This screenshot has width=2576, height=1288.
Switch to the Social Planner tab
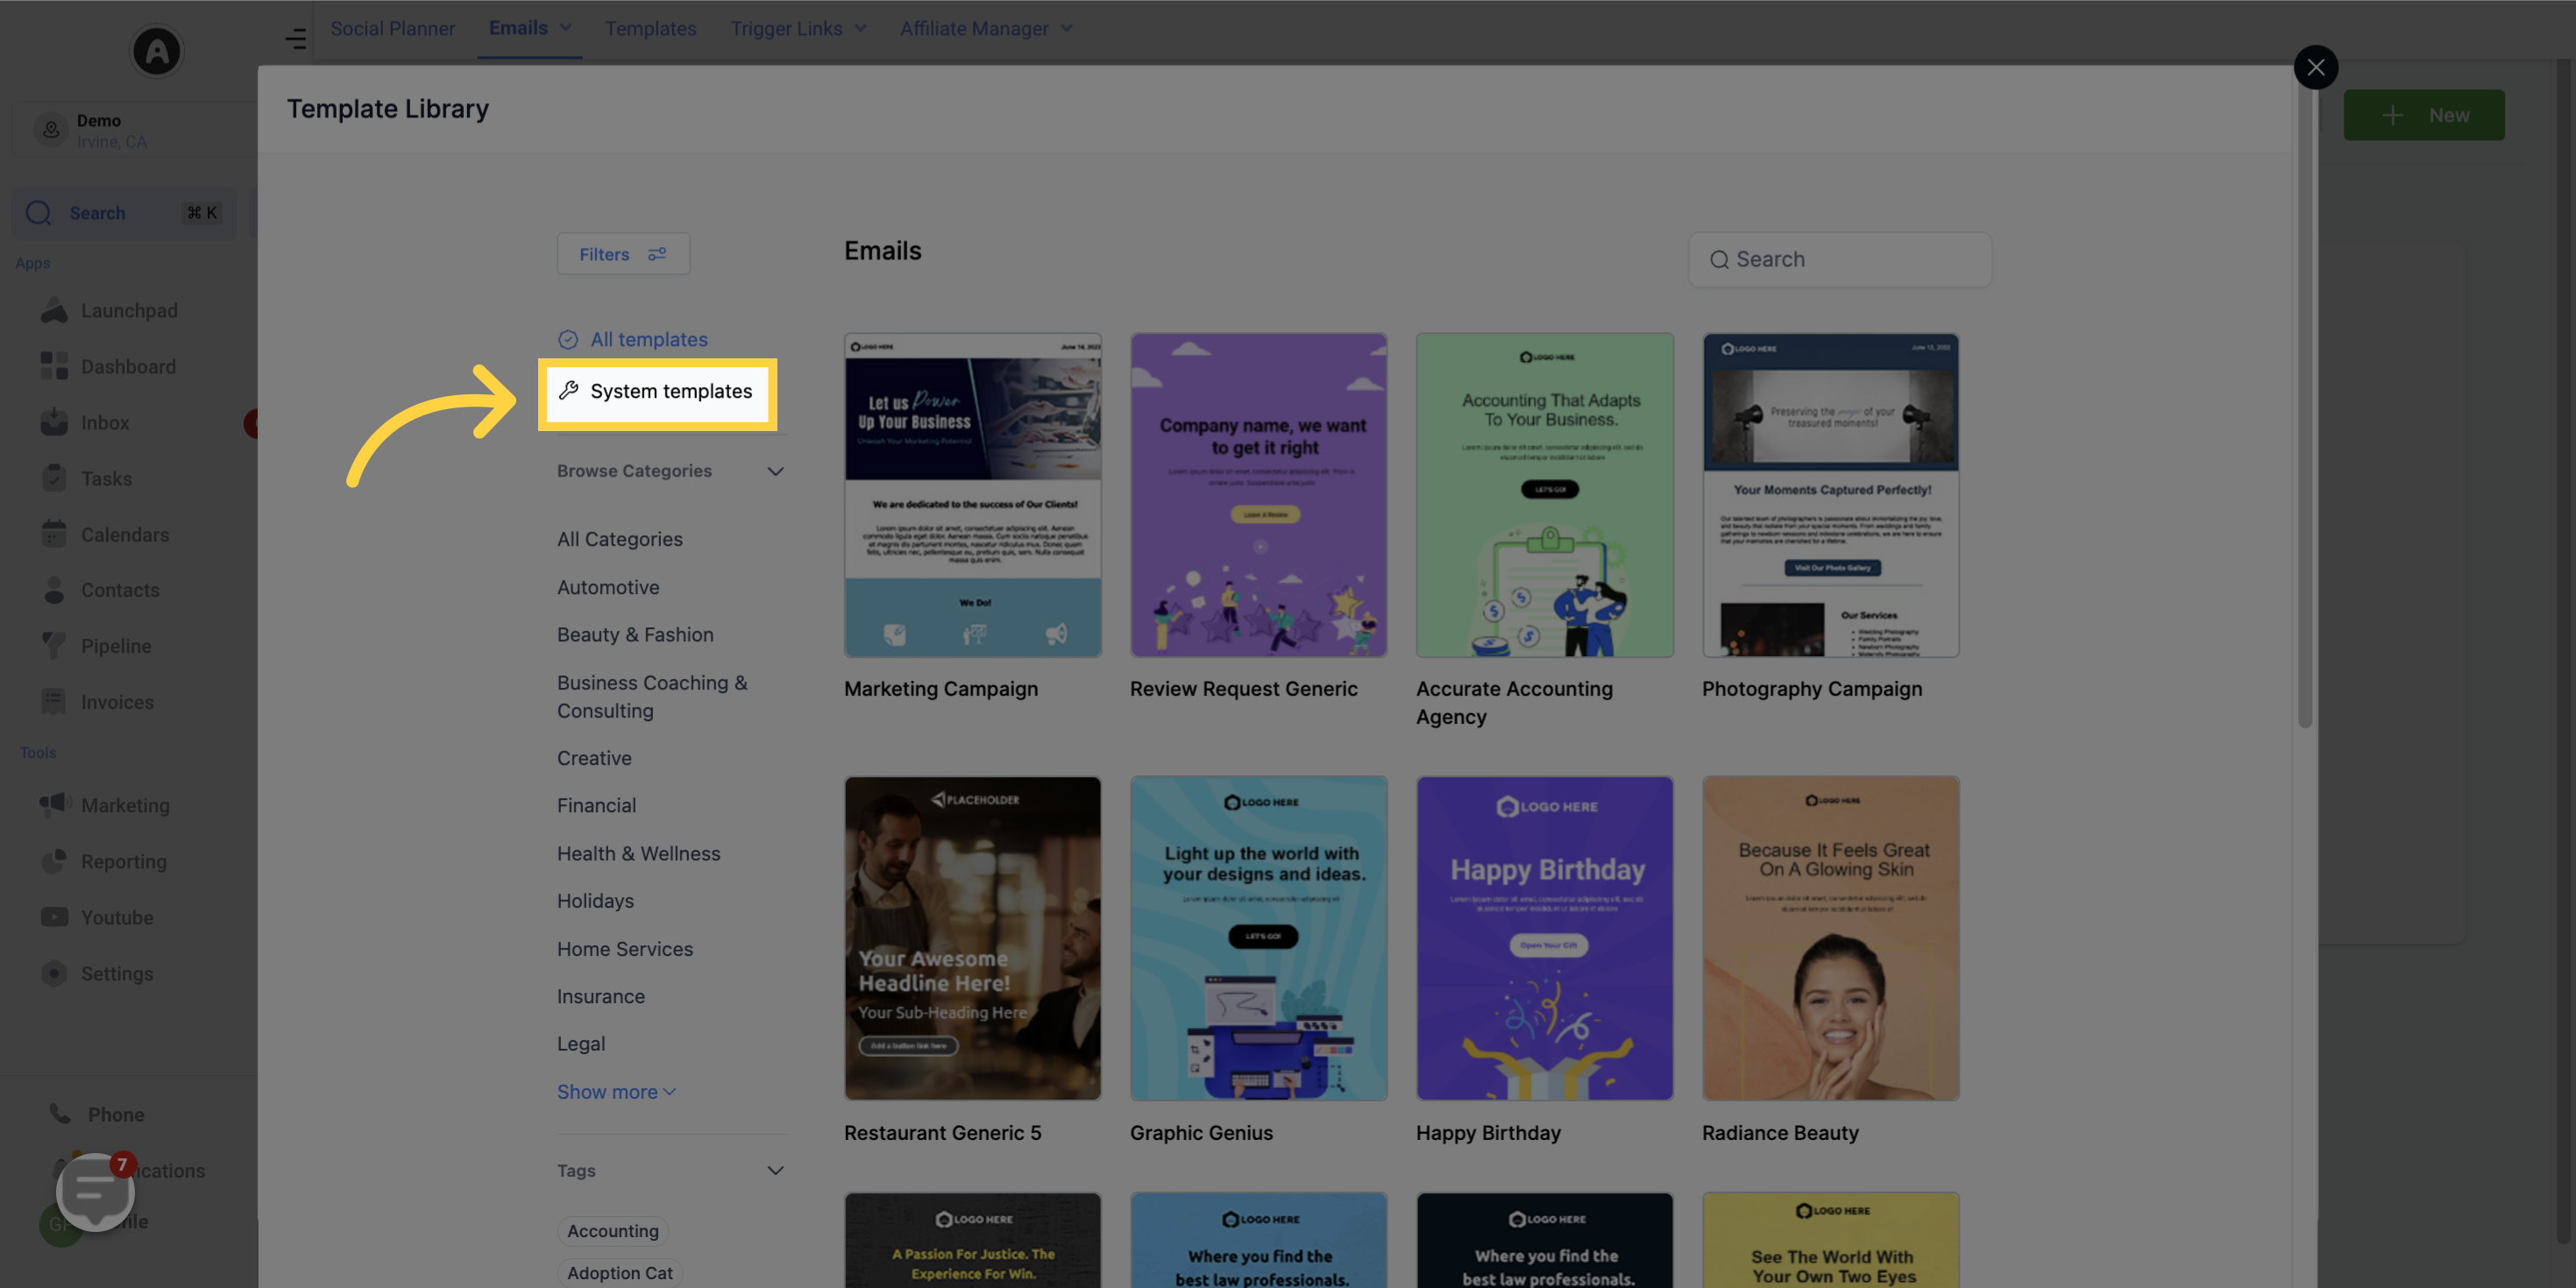click(x=393, y=29)
